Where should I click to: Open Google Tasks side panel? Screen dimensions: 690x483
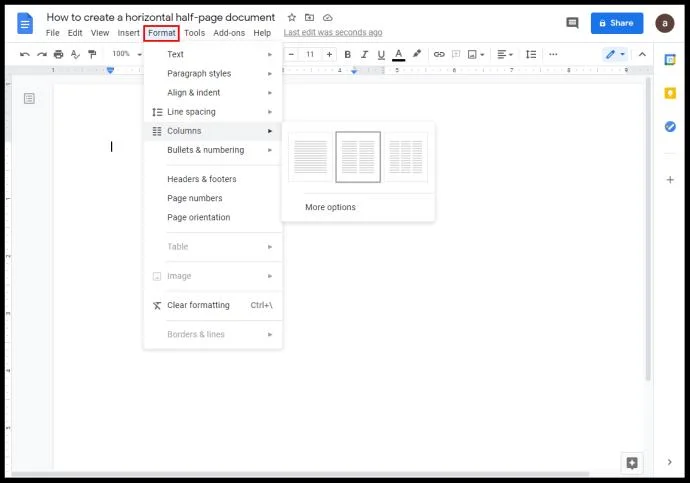(x=670, y=127)
